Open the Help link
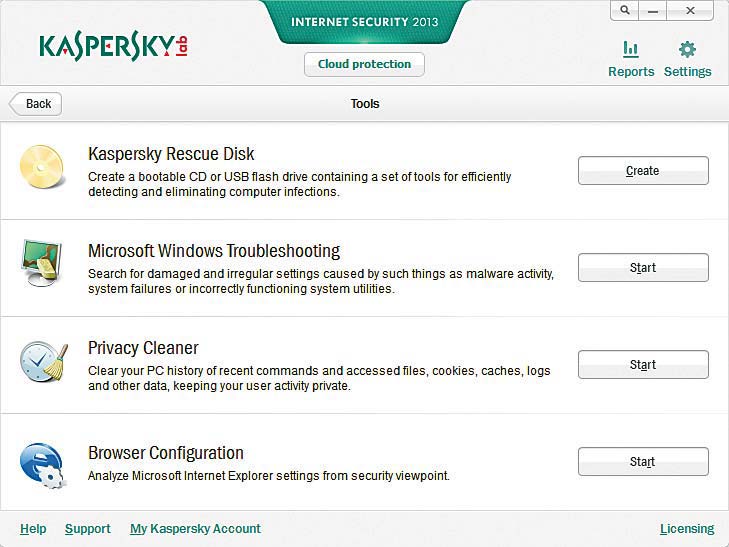729x547 pixels. pos(33,529)
